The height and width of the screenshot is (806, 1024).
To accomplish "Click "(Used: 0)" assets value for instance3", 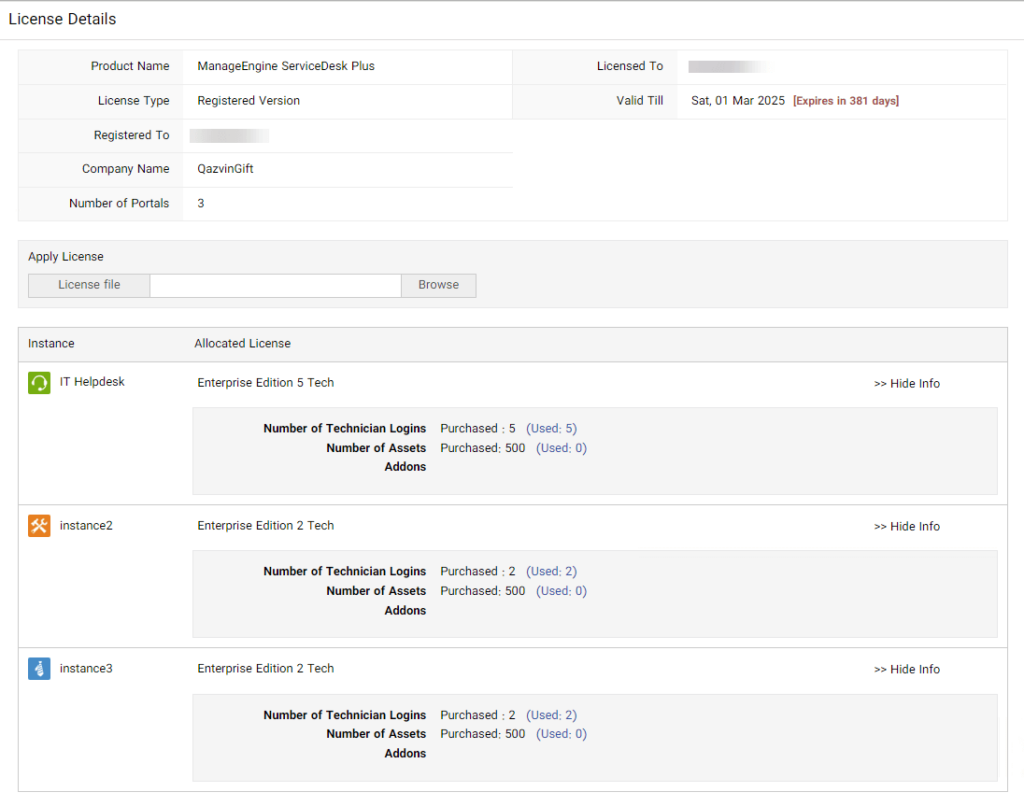I will point(562,734).
